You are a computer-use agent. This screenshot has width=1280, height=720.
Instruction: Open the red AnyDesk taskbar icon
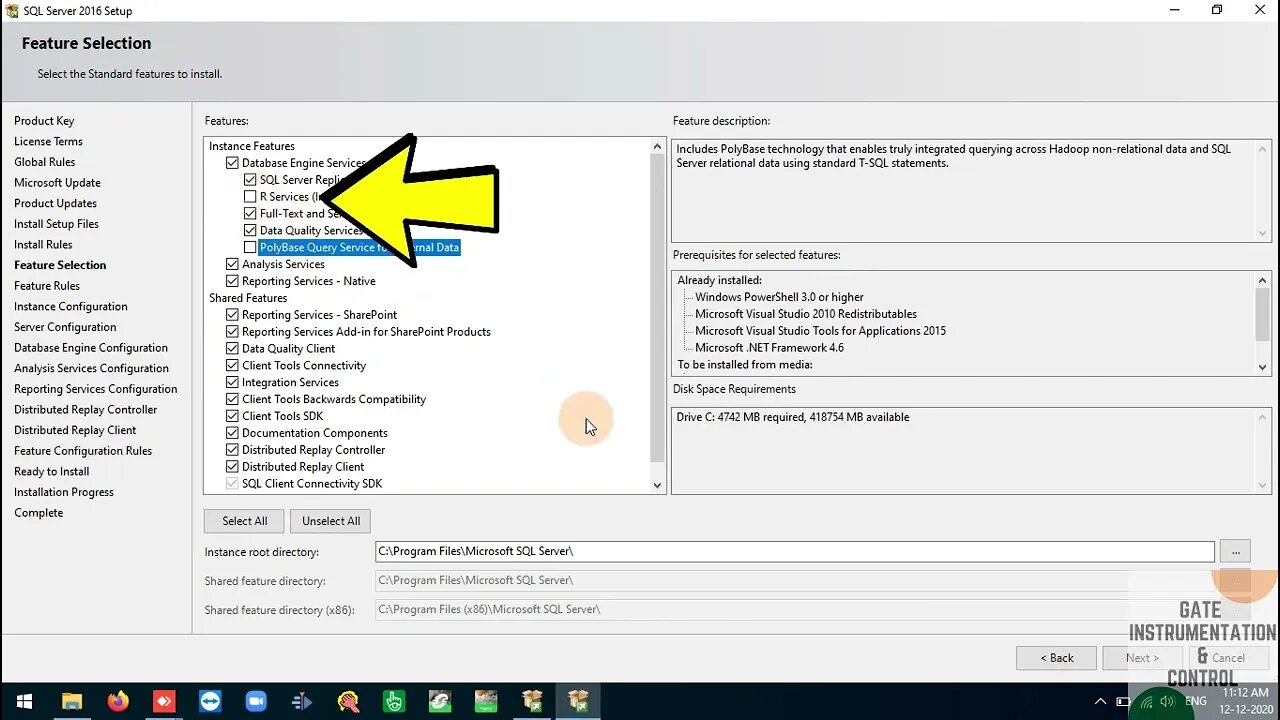click(x=164, y=701)
